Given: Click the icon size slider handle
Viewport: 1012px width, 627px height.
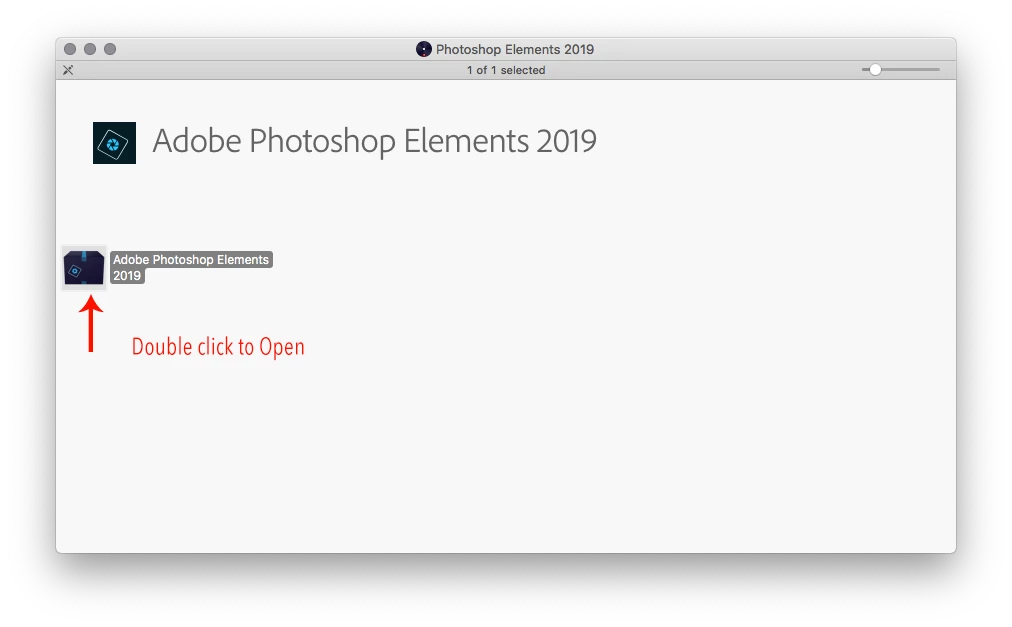Looking at the screenshot, I should [x=875, y=70].
